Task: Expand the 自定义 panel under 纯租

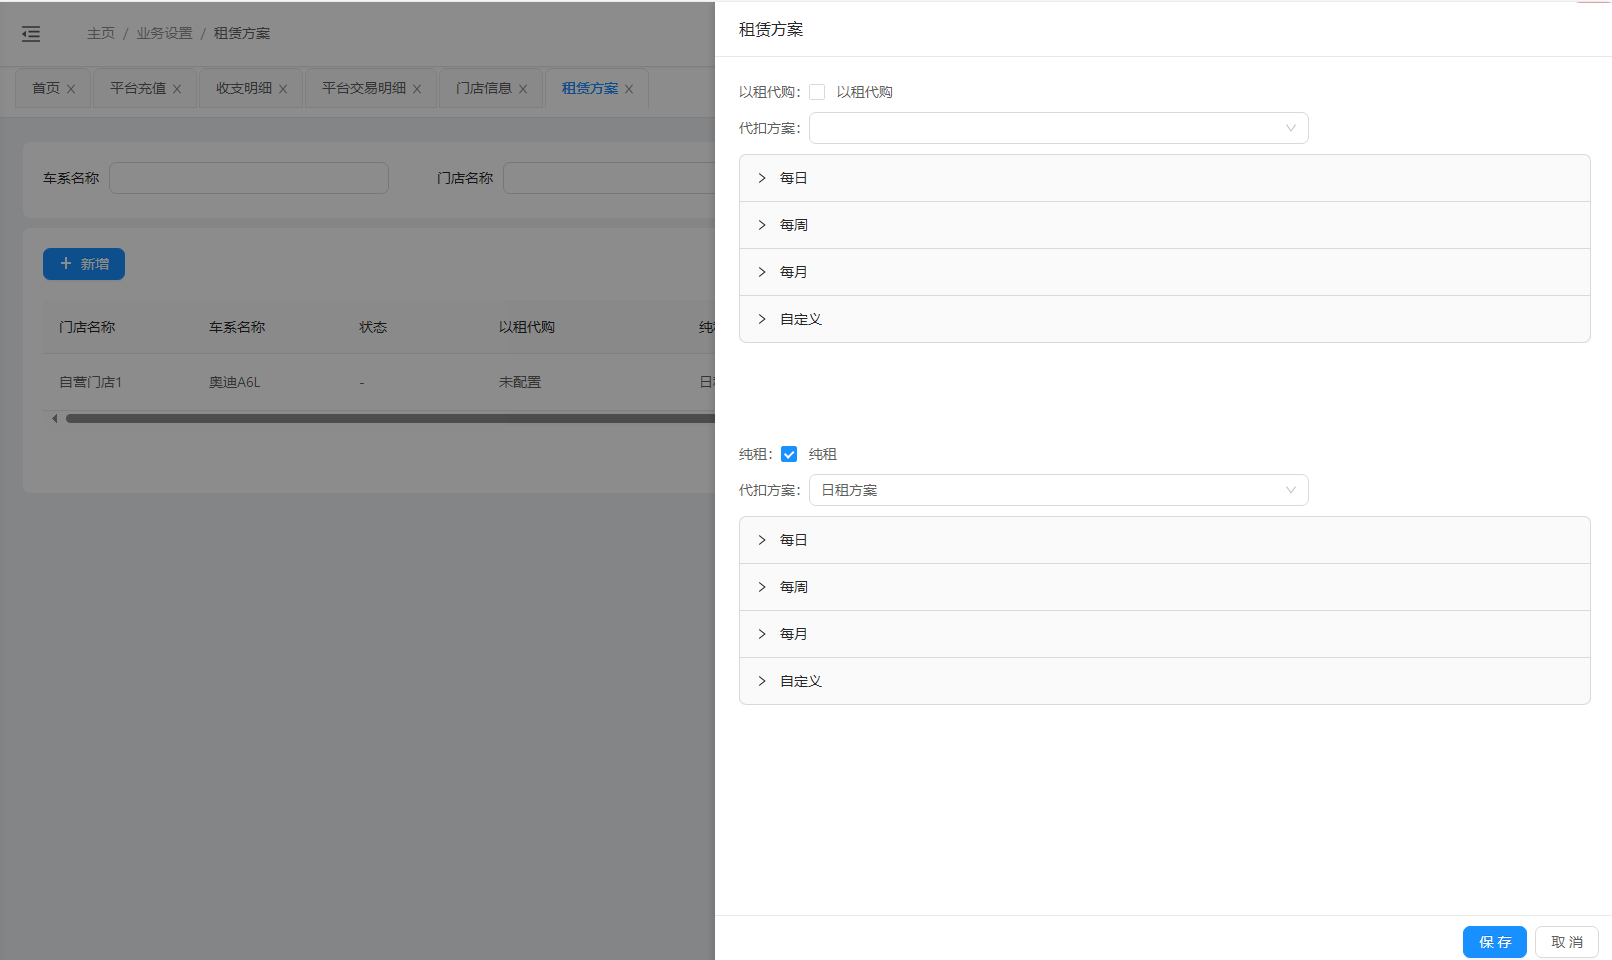Action: click(800, 681)
